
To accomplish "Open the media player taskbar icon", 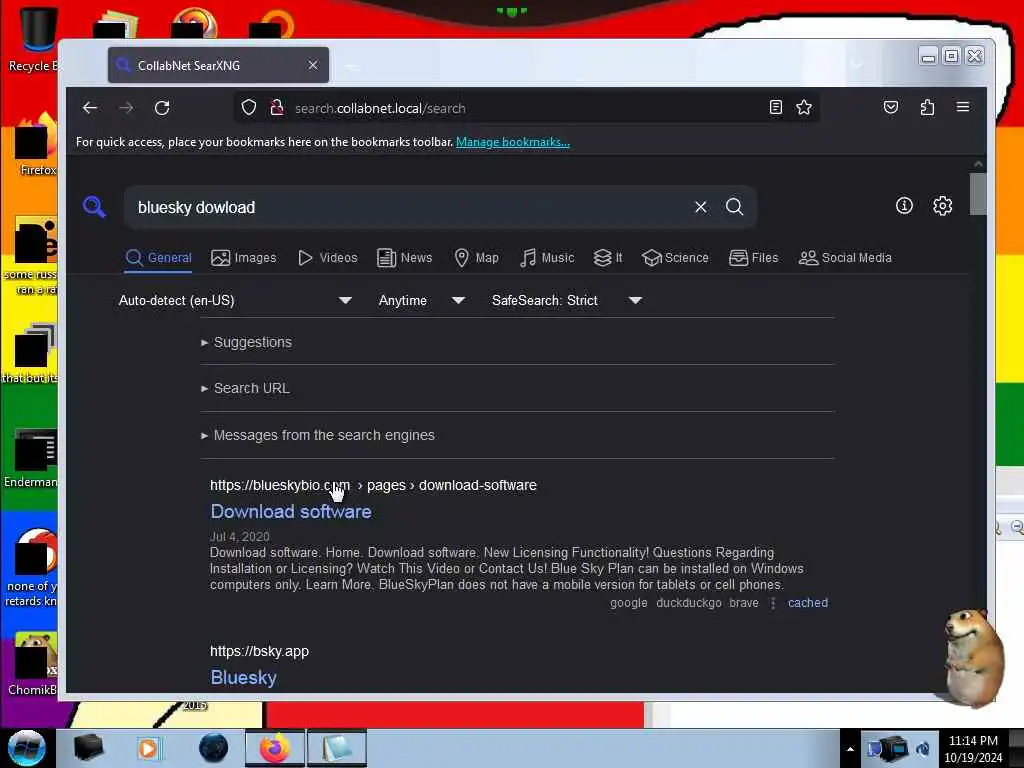I will (148, 748).
